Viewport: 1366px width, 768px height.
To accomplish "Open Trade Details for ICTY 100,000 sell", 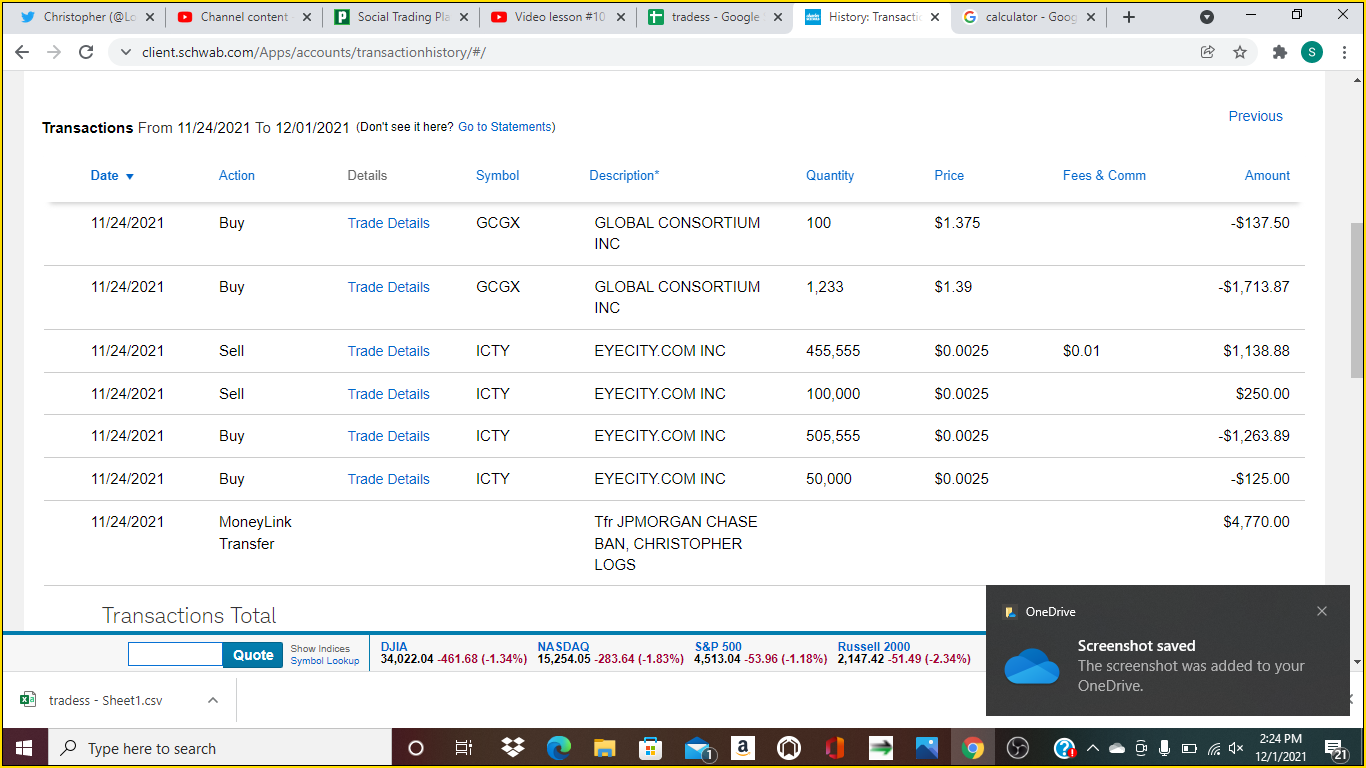I will click(388, 394).
